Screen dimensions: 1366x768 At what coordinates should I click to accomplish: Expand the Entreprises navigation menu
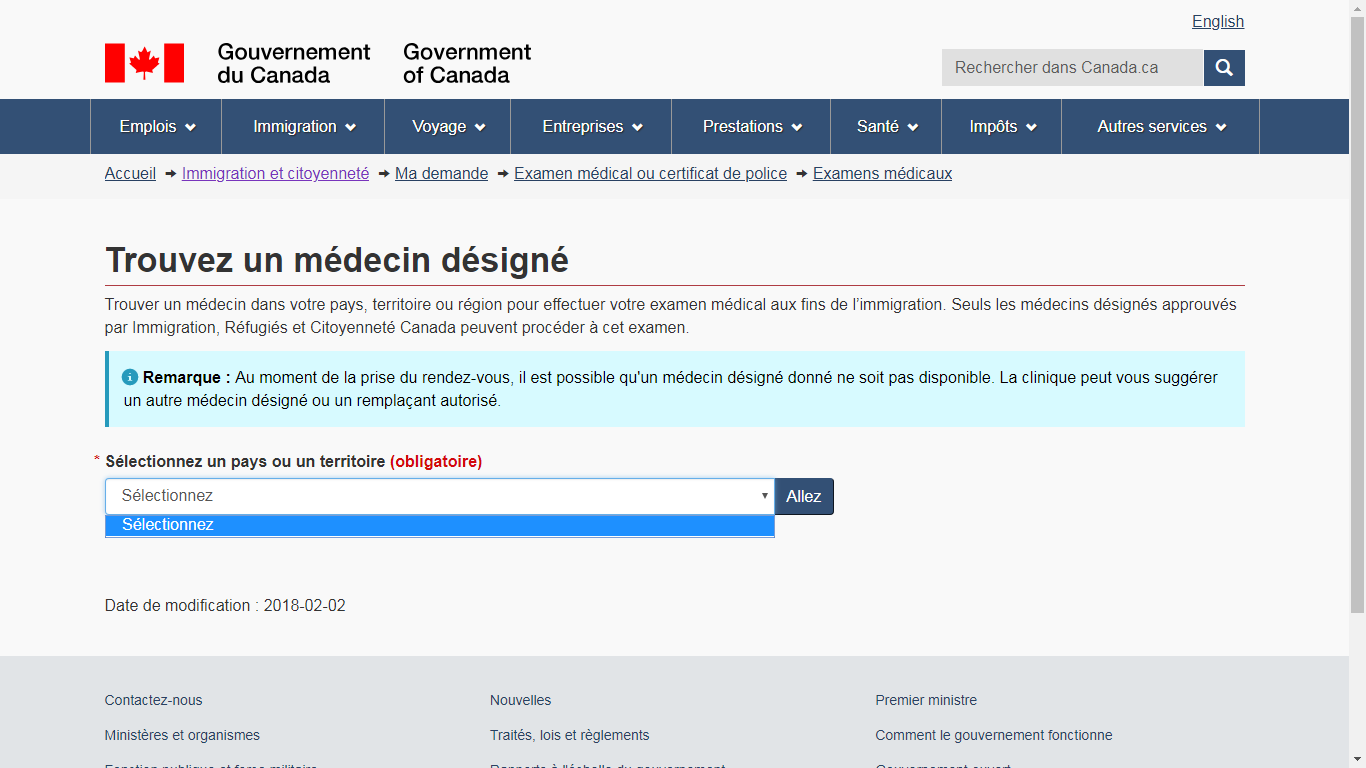coord(591,127)
